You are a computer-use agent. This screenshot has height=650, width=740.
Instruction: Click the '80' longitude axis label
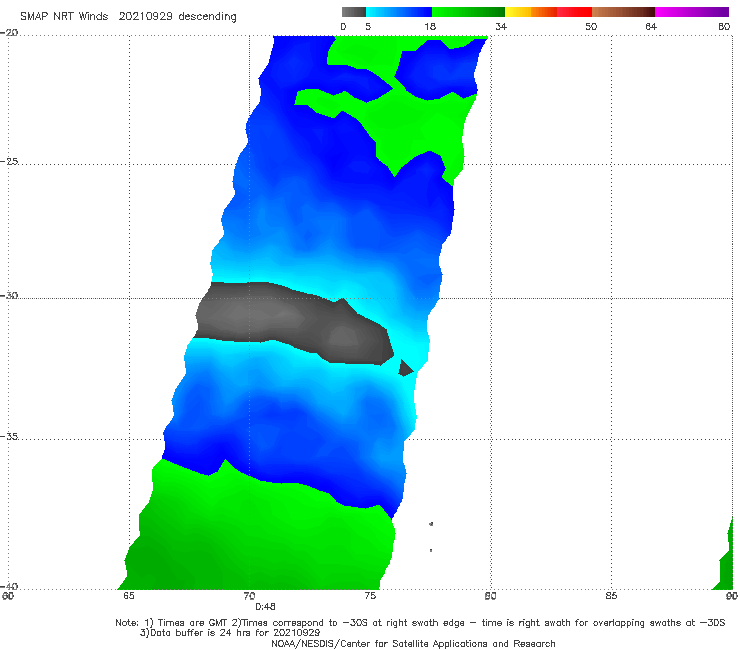click(490, 596)
